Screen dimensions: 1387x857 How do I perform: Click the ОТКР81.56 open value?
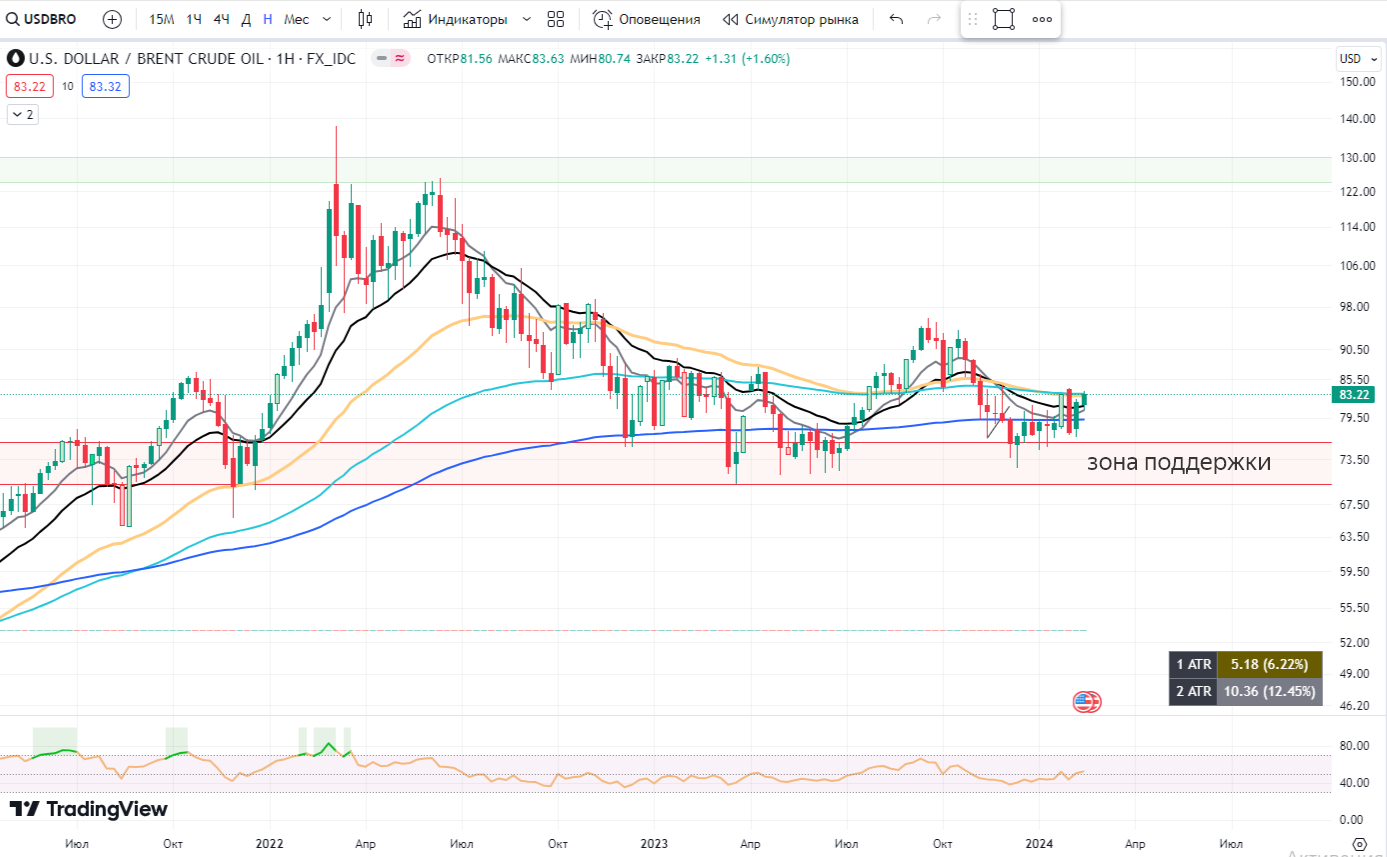[459, 58]
